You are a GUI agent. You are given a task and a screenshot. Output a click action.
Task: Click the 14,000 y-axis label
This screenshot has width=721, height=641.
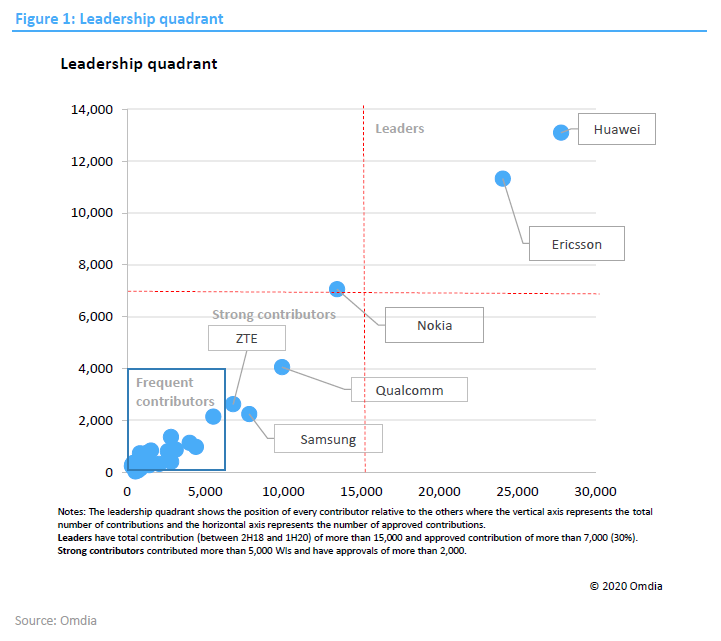(x=92, y=109)
